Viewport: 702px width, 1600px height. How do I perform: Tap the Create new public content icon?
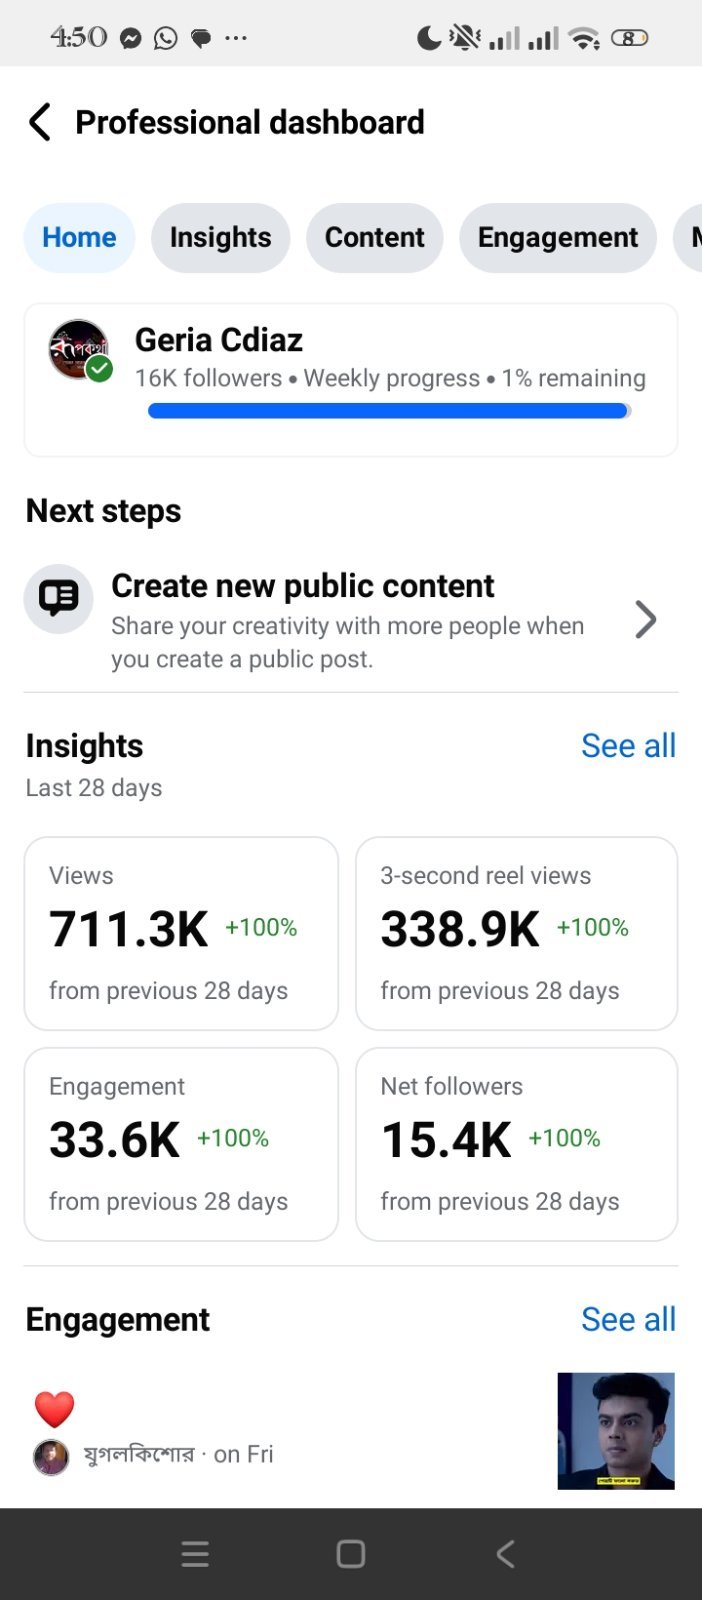point(58,598)
